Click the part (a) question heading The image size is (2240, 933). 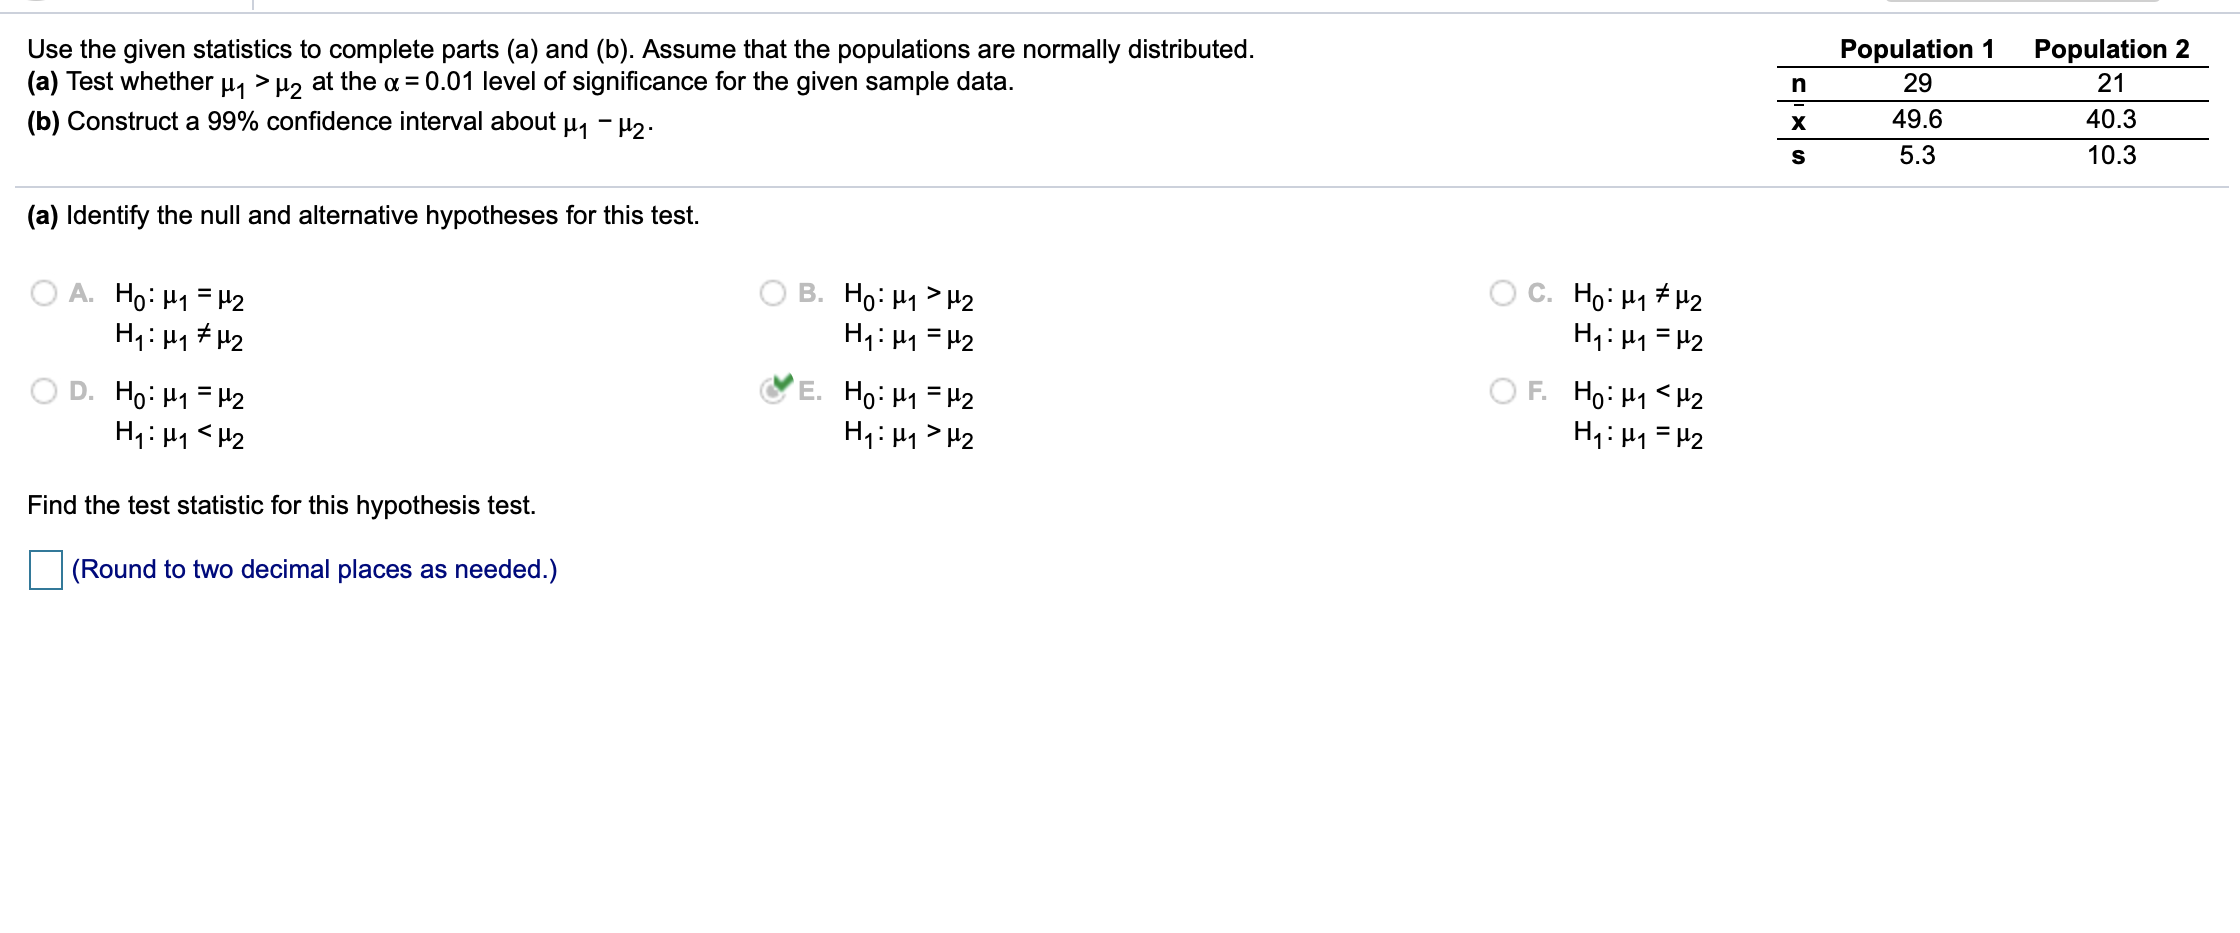tap(362, 214)
